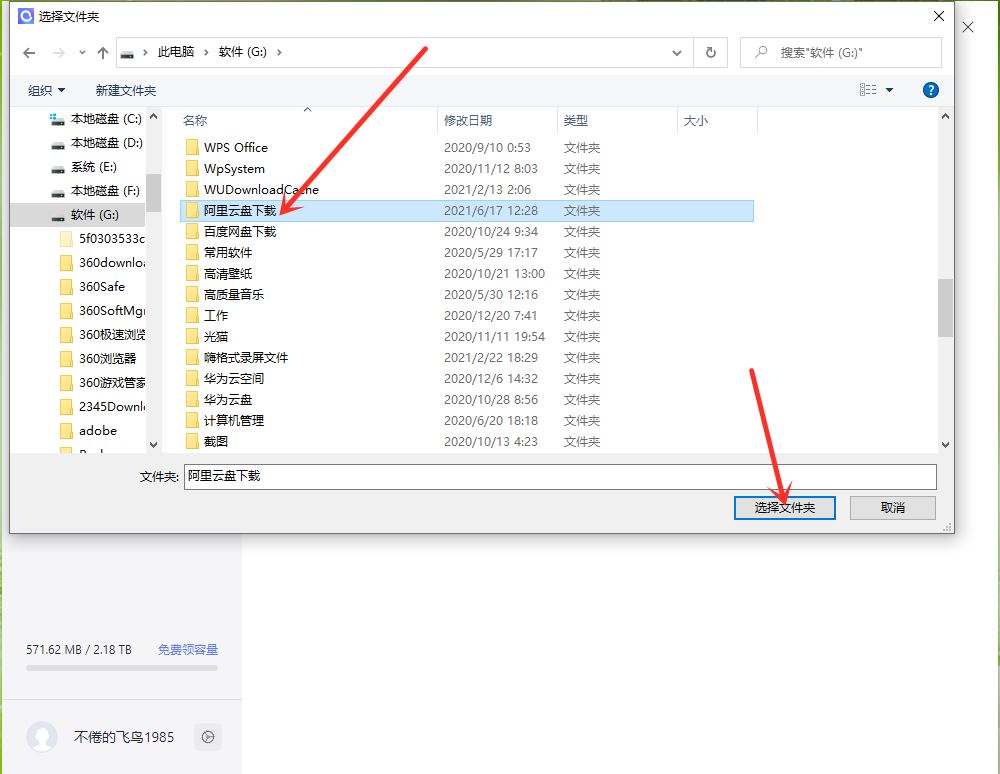1000x774 pixels.
Task: Cancel the dialog with 取消
Action: click(x=893, y=508)
